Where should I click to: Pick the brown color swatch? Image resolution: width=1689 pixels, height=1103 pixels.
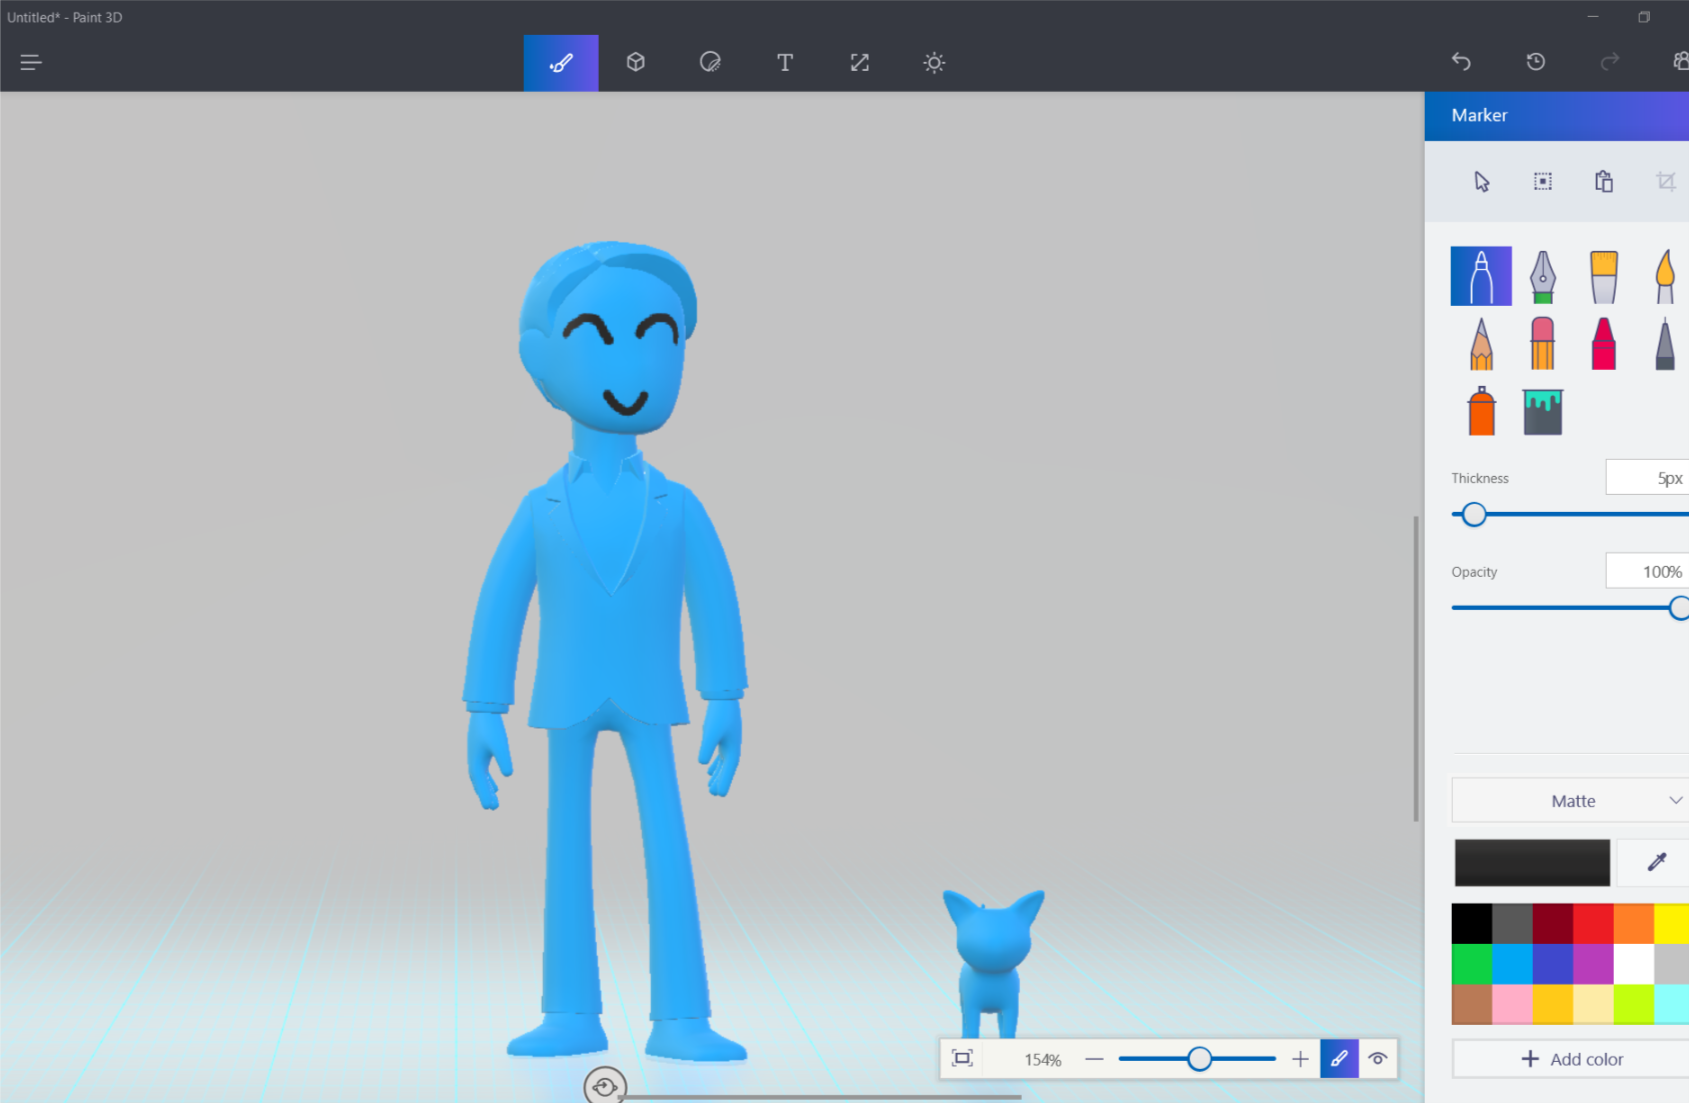tap(1472, 1004)
